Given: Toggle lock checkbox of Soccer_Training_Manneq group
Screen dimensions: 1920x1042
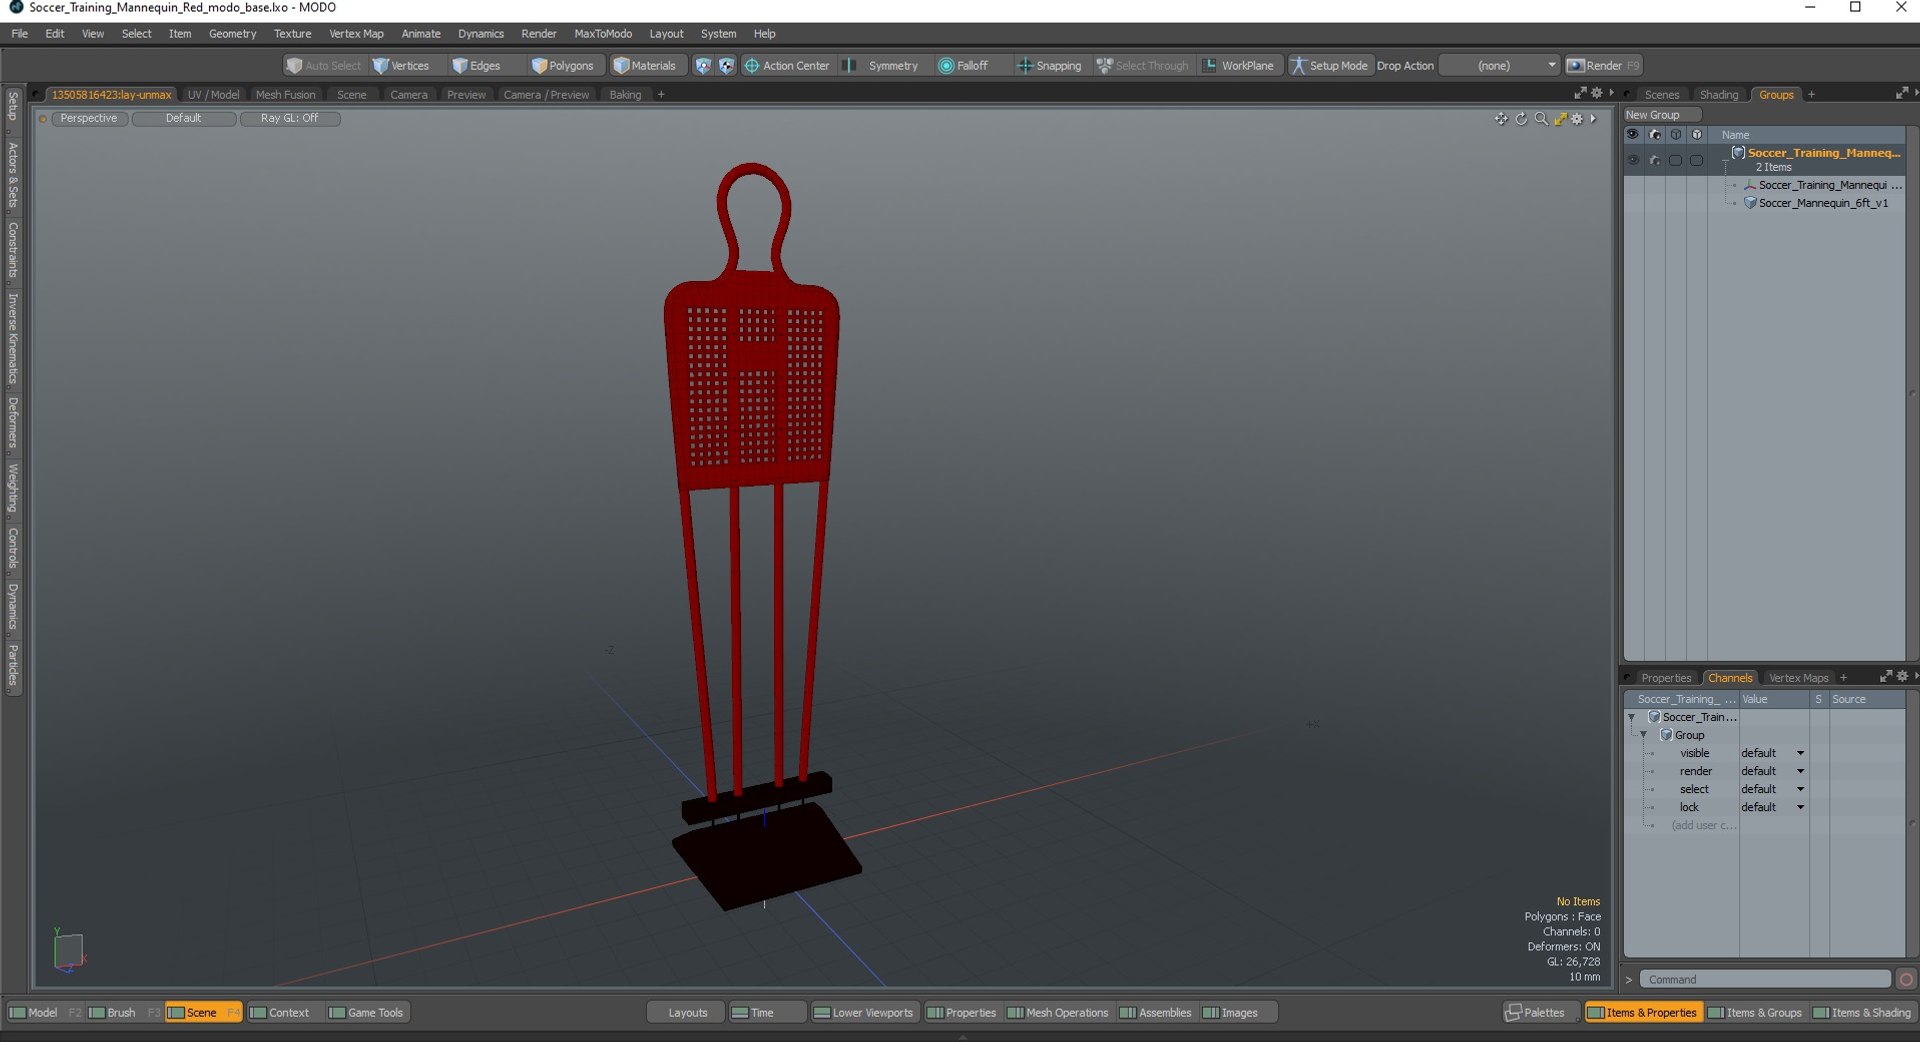Looking at the screenshot, I should [1697, 160].
